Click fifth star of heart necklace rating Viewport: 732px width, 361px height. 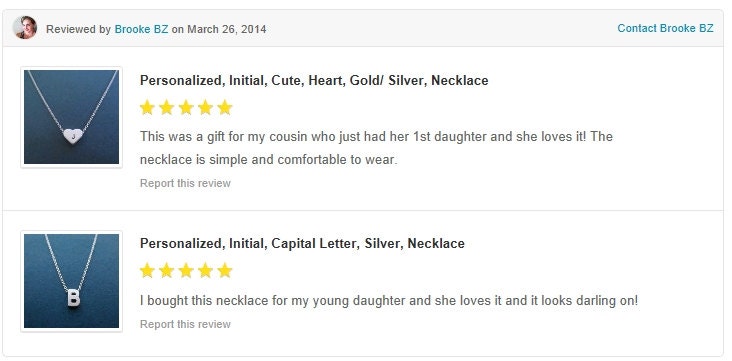coord(225,107)
